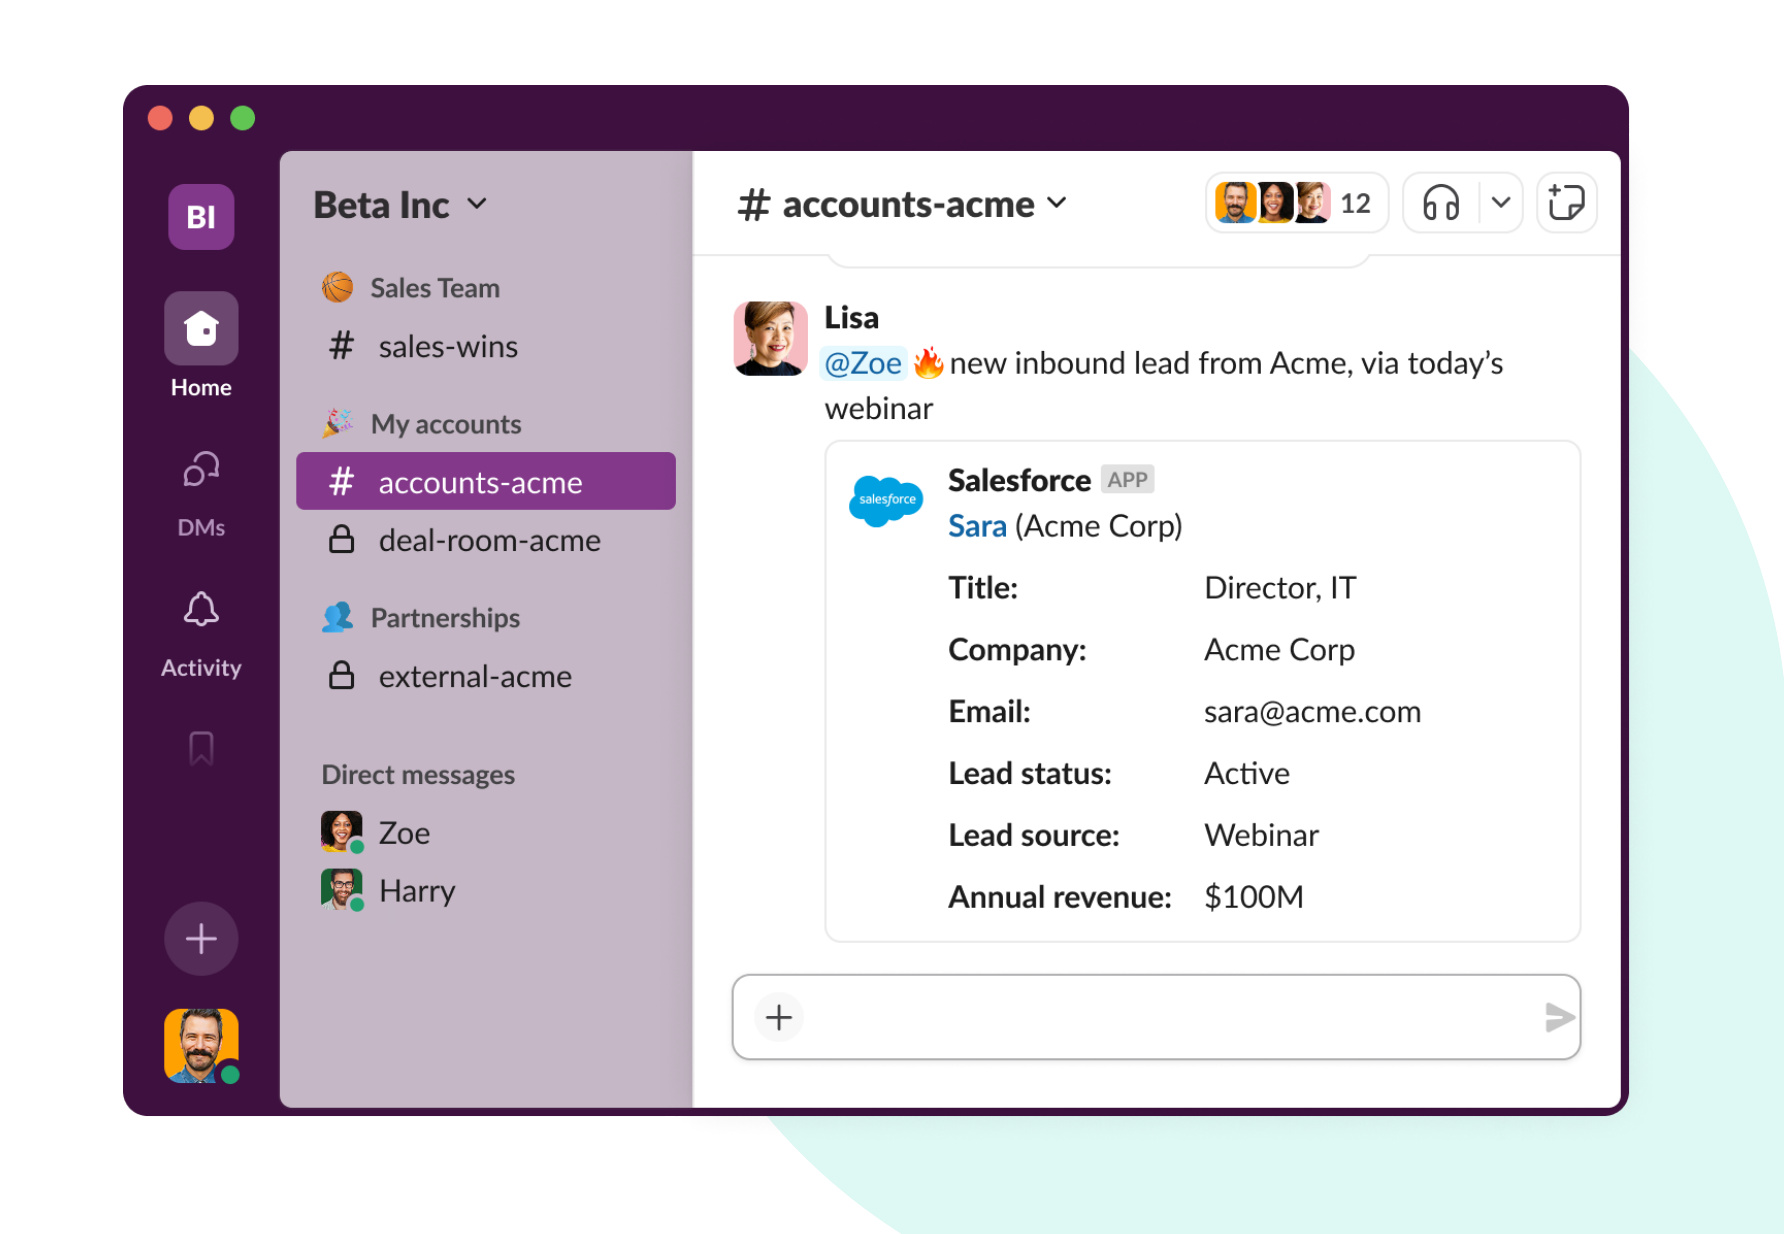Click the Webinar lead source value
The width and height of the screenshot is (1784, 1234).
pos(1261,835)
